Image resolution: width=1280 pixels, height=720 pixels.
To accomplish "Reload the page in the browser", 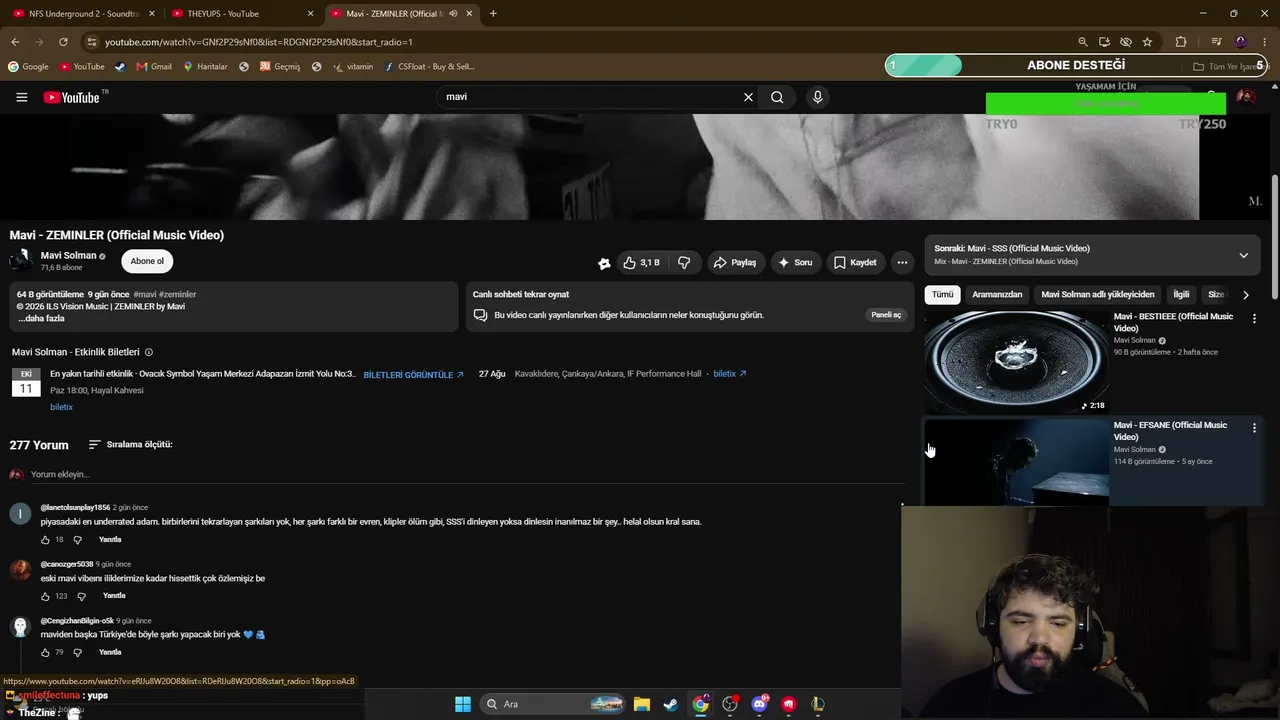I will pyautogui.click(x=63, y=42).
